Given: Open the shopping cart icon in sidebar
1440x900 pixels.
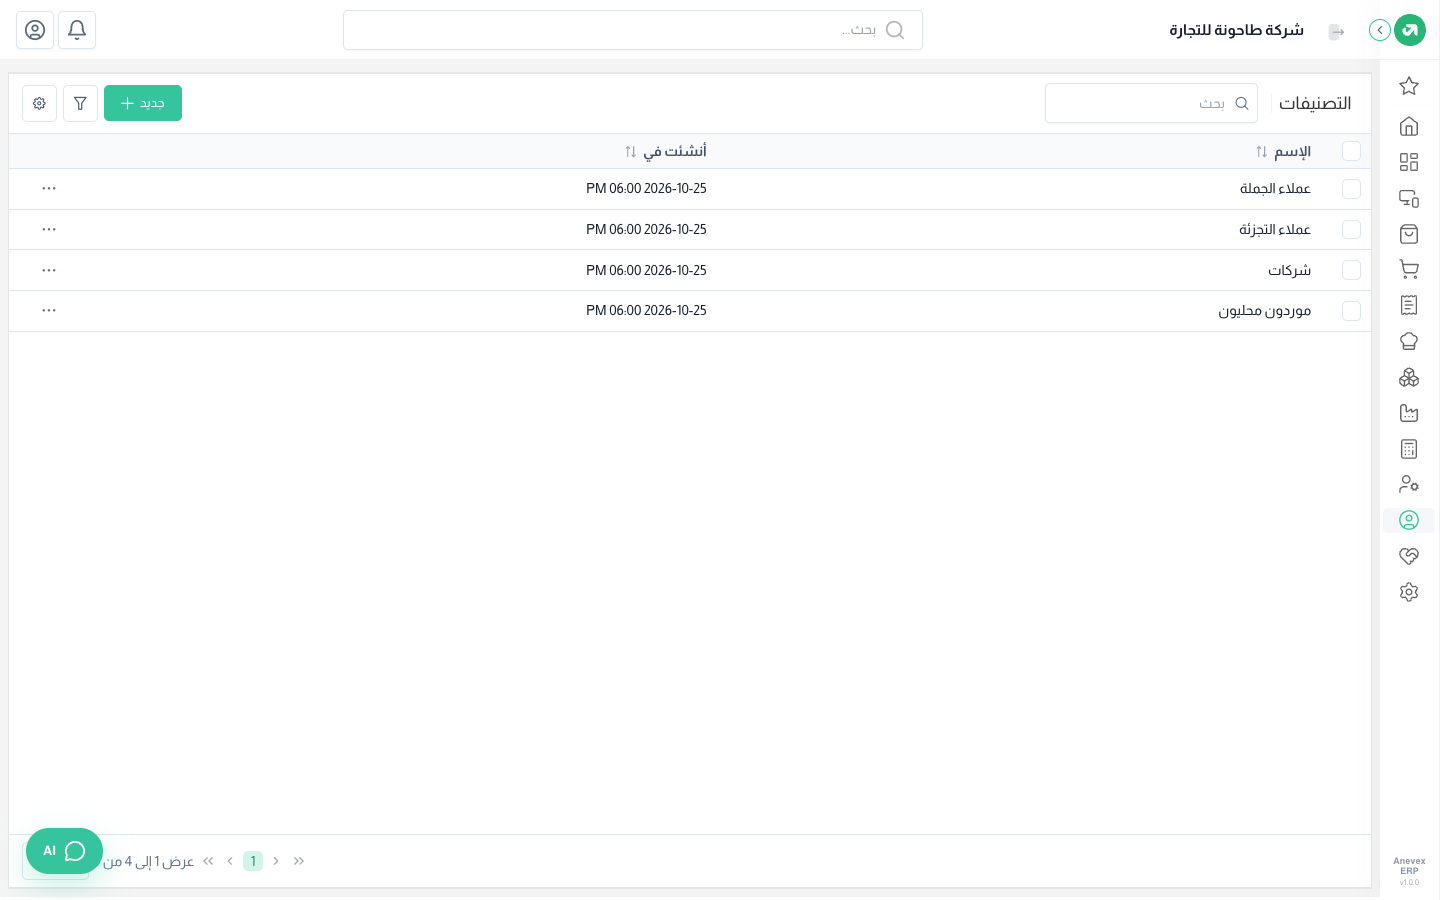Looking at the screenshot, I should tap(1409, 269).
